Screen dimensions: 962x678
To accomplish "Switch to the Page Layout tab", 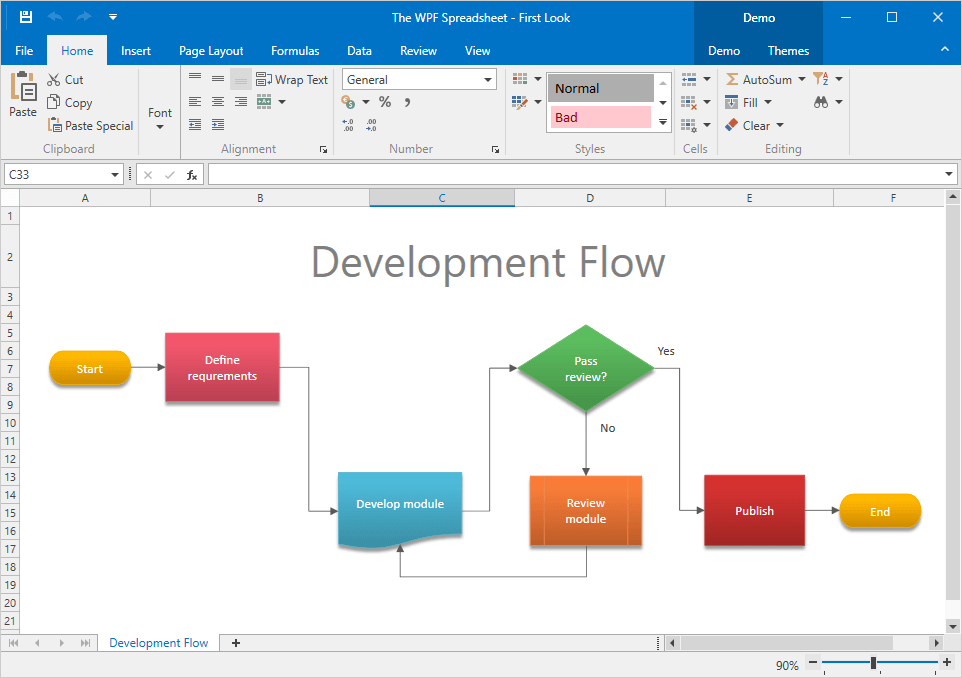I will (x=211, y=51).
